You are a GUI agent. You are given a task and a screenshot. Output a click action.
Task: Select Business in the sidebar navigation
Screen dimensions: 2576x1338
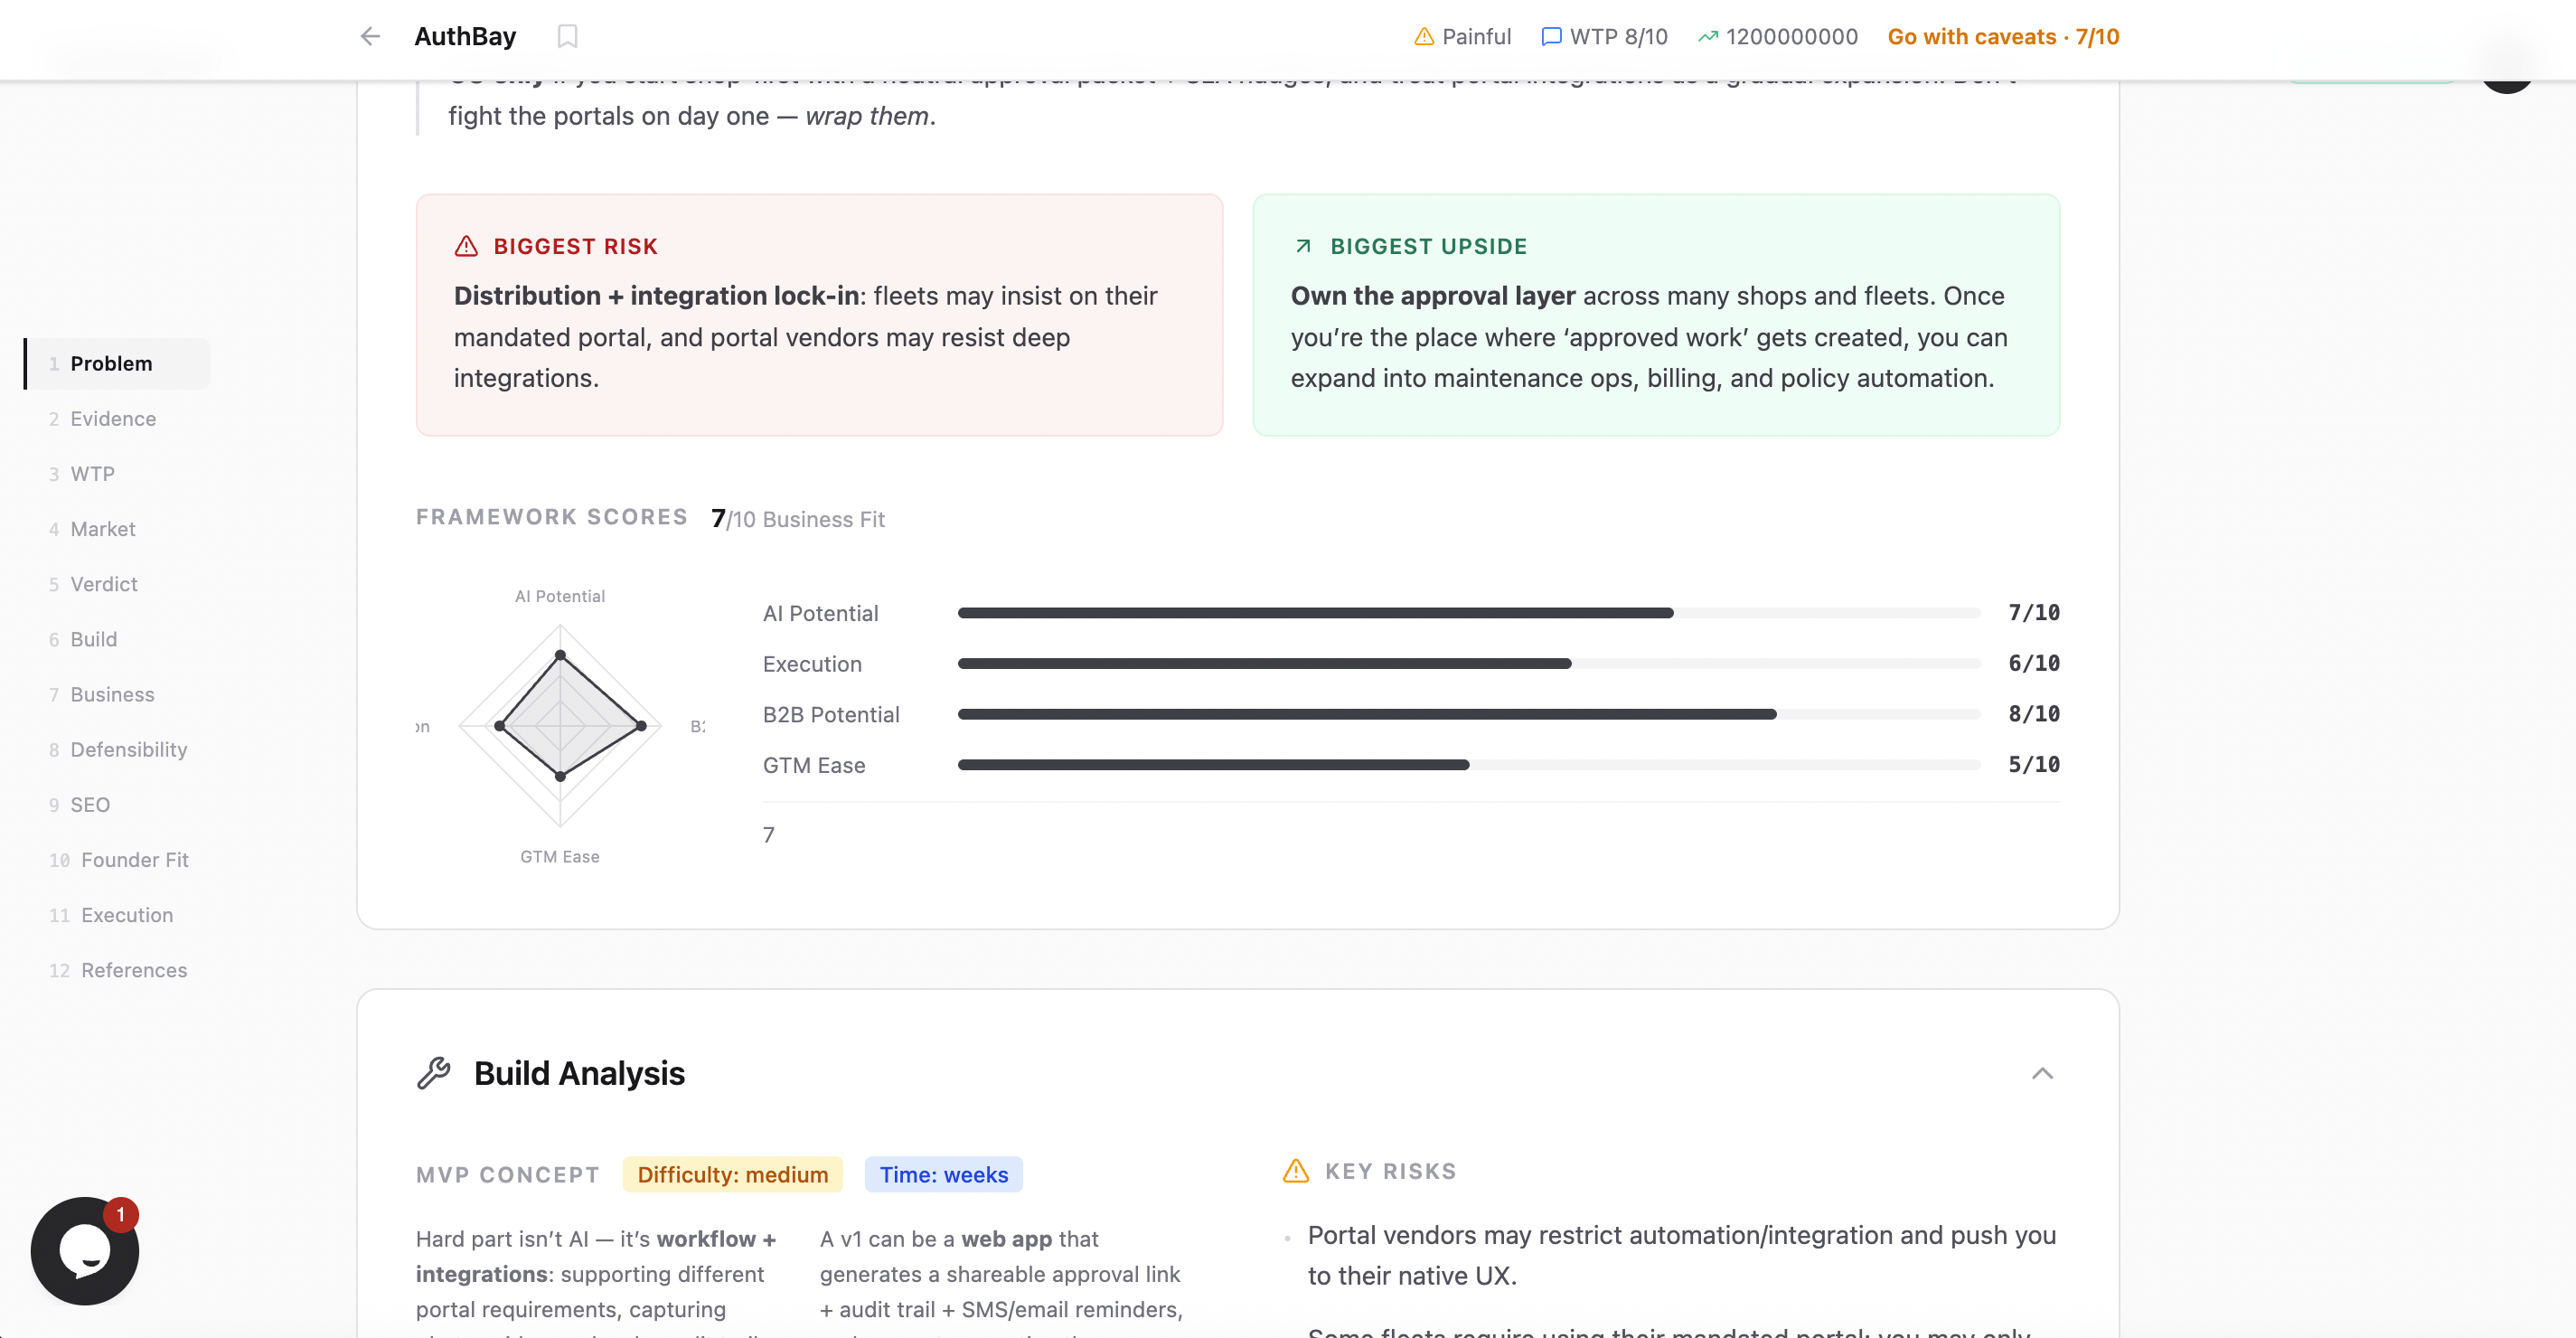[x=118, y=693]
